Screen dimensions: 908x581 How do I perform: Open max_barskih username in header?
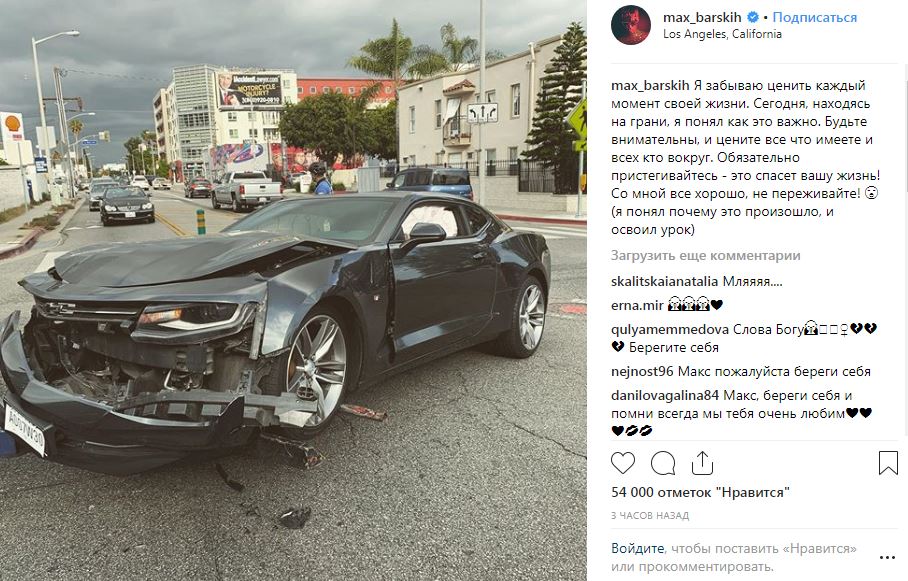coord(702,17)
